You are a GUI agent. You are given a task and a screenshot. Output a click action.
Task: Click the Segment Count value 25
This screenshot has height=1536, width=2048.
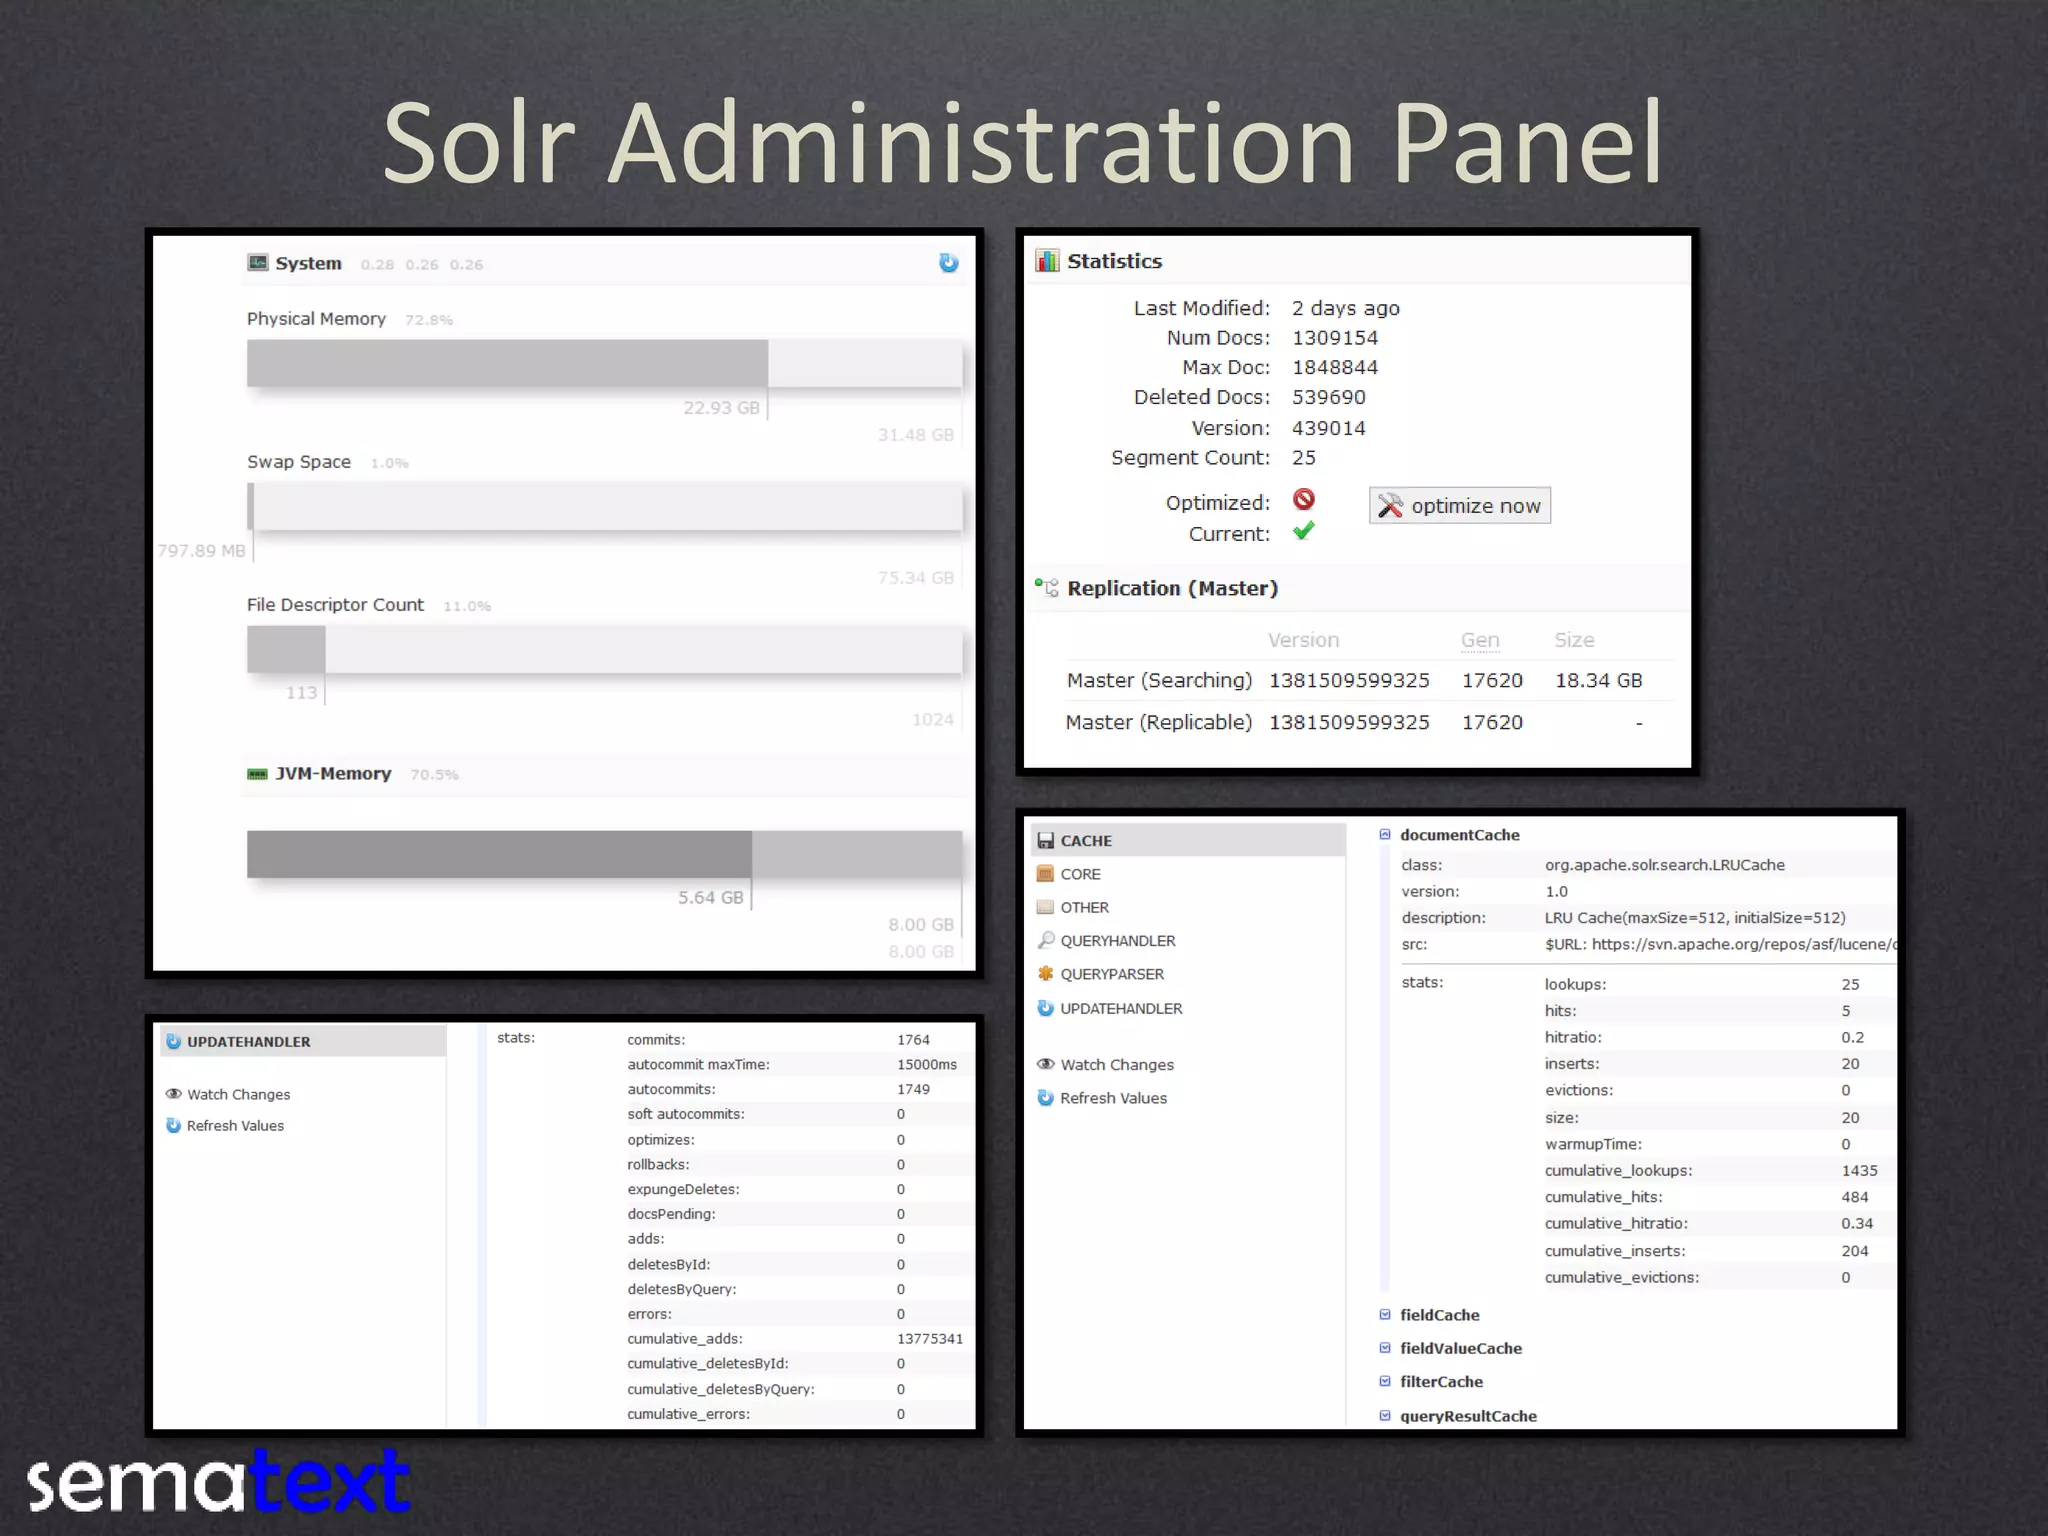pos(1304,457)
